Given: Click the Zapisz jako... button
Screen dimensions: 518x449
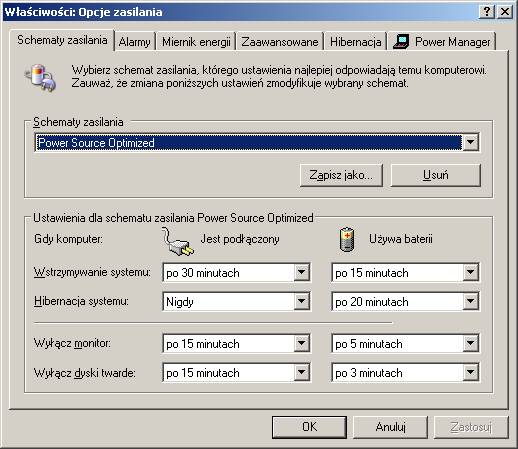Looking at the screenshot, I should pos(341,175).
